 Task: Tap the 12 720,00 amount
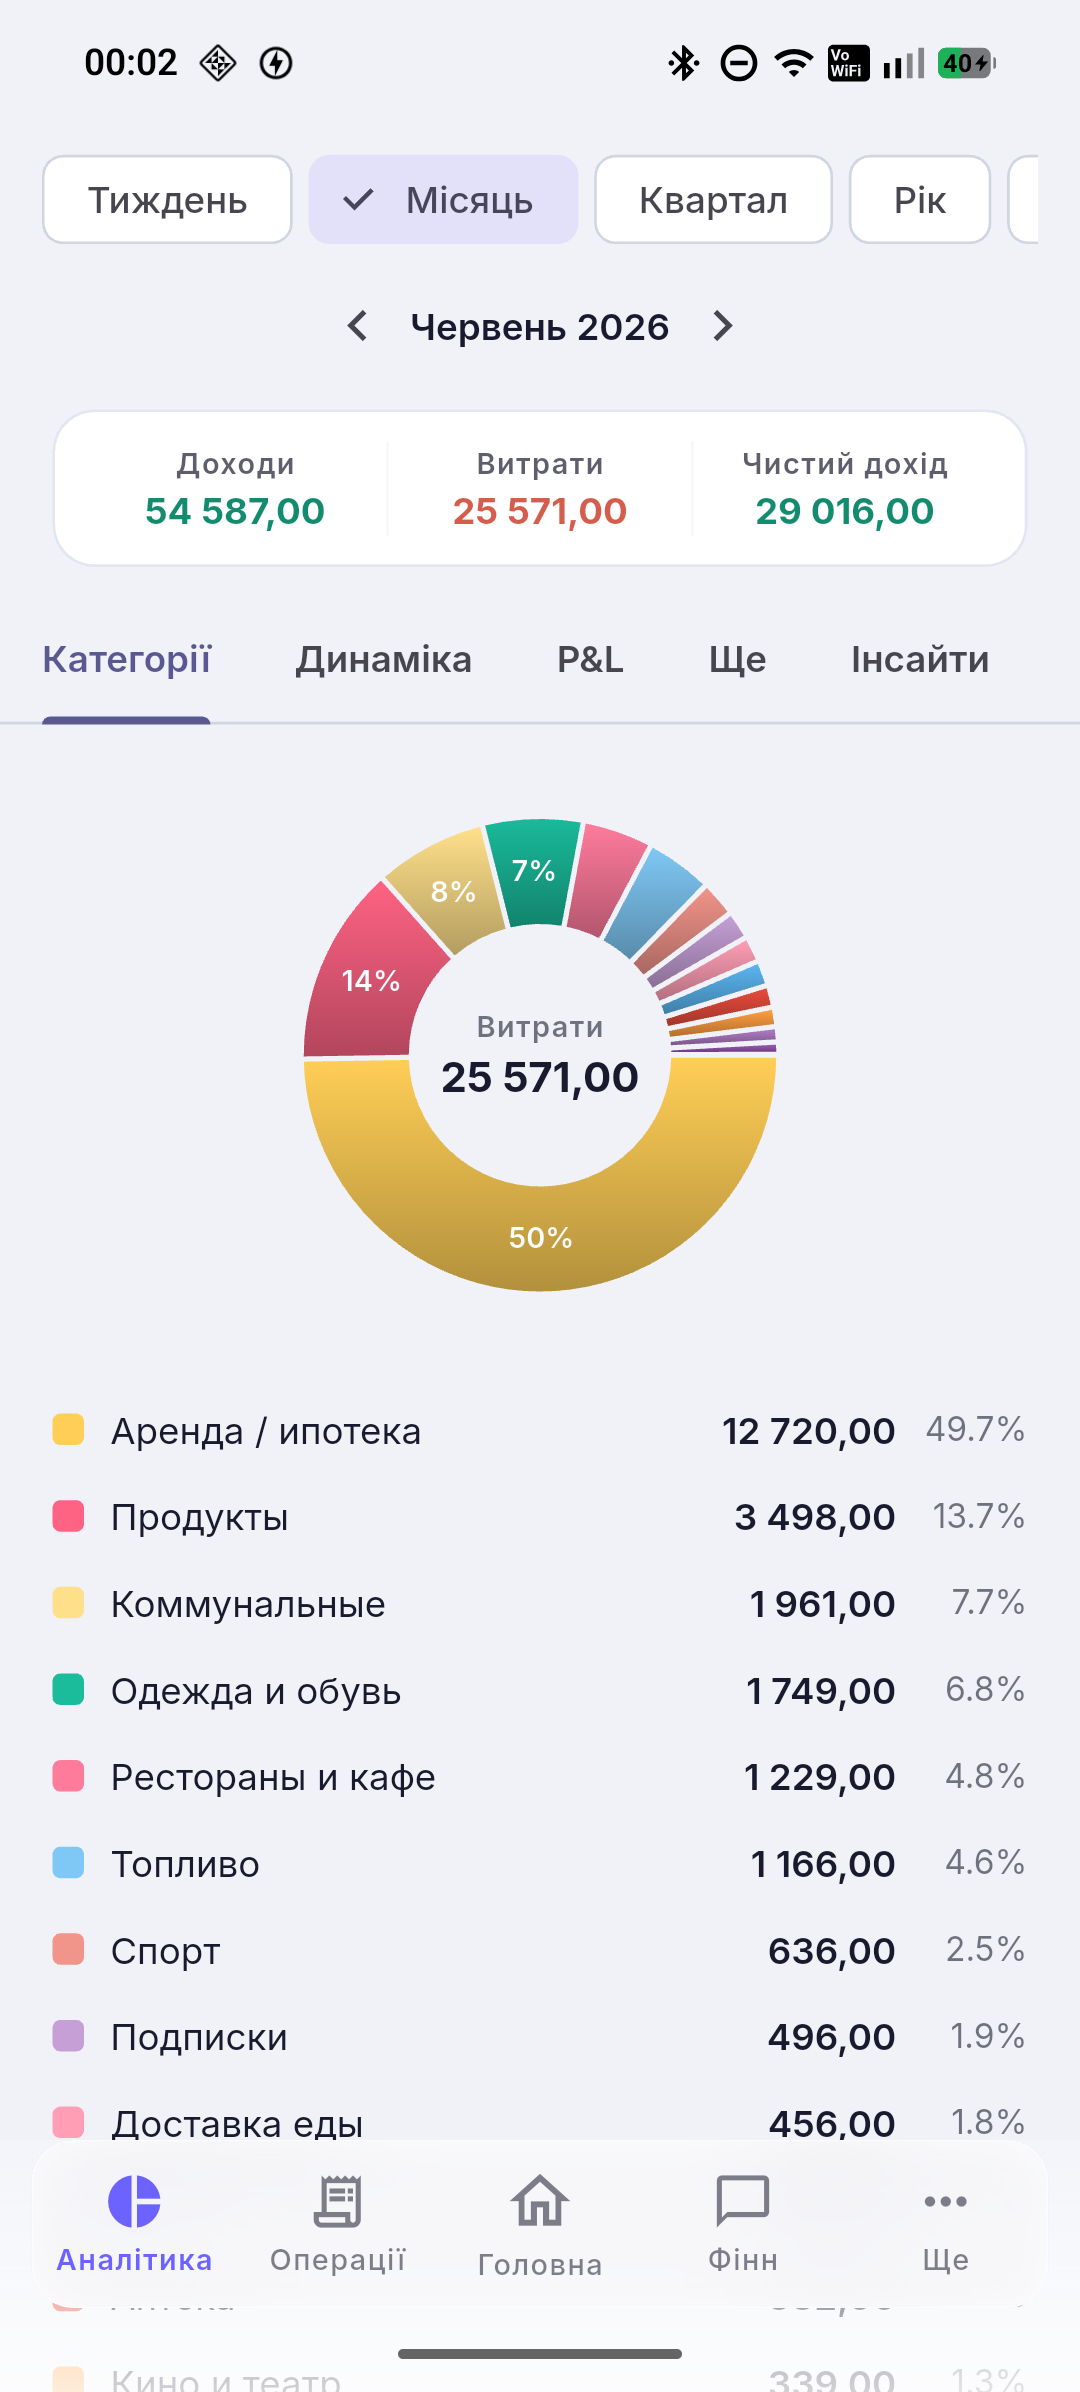pos(808,1431)
